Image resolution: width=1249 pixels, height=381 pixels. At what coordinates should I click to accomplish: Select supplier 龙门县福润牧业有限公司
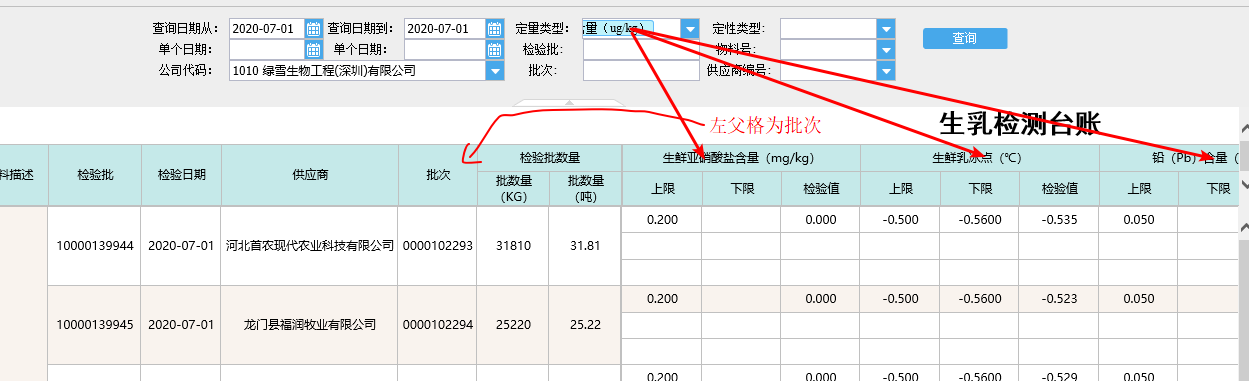pyautogui.click(x=309, y=325)
